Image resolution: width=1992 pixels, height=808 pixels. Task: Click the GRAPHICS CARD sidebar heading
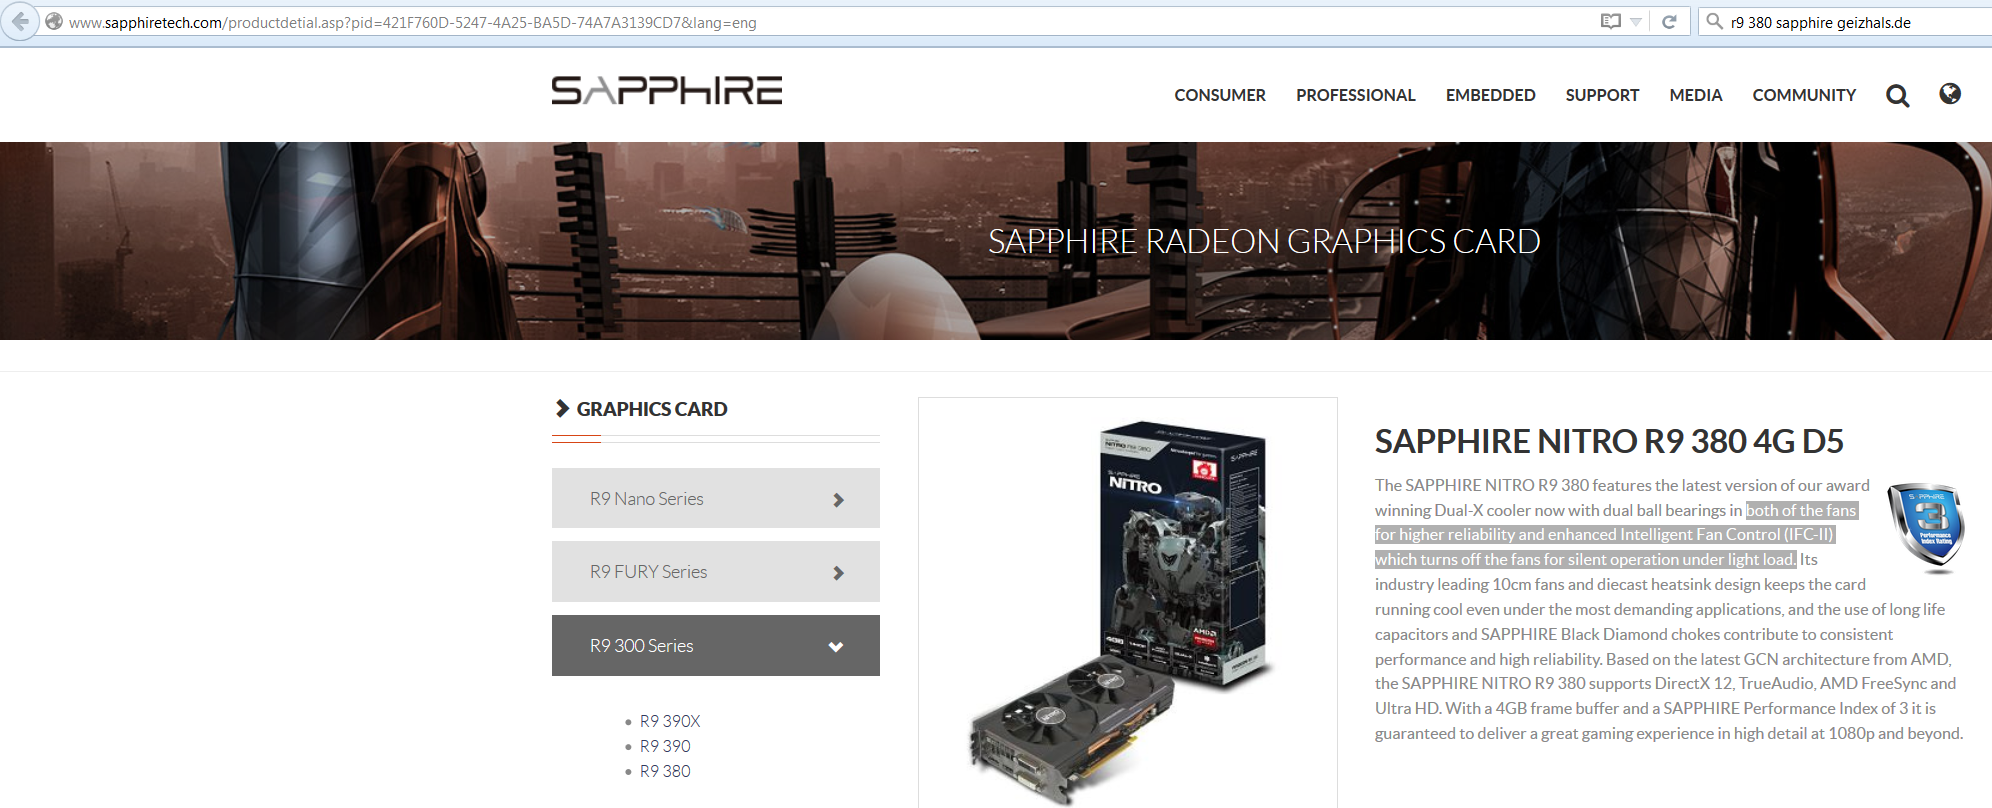tap(652, 409)
